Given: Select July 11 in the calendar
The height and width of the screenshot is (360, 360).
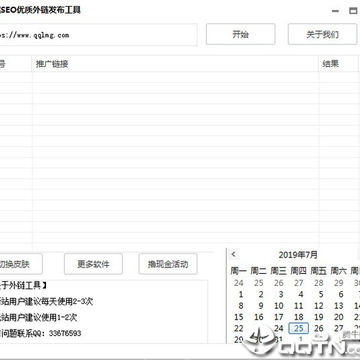Looking at the screenshot, I should pyautogui.click(x=299, y=306).
